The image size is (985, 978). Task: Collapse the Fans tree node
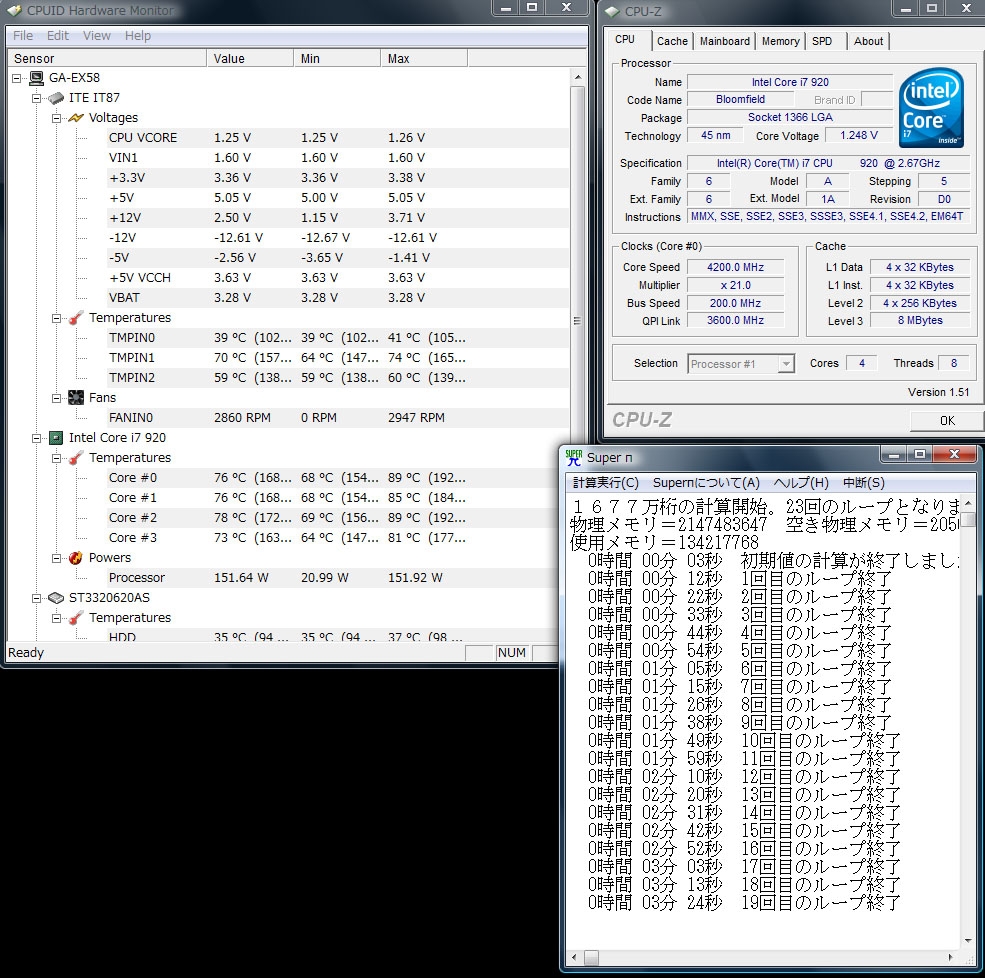click(x=57, y=398)
